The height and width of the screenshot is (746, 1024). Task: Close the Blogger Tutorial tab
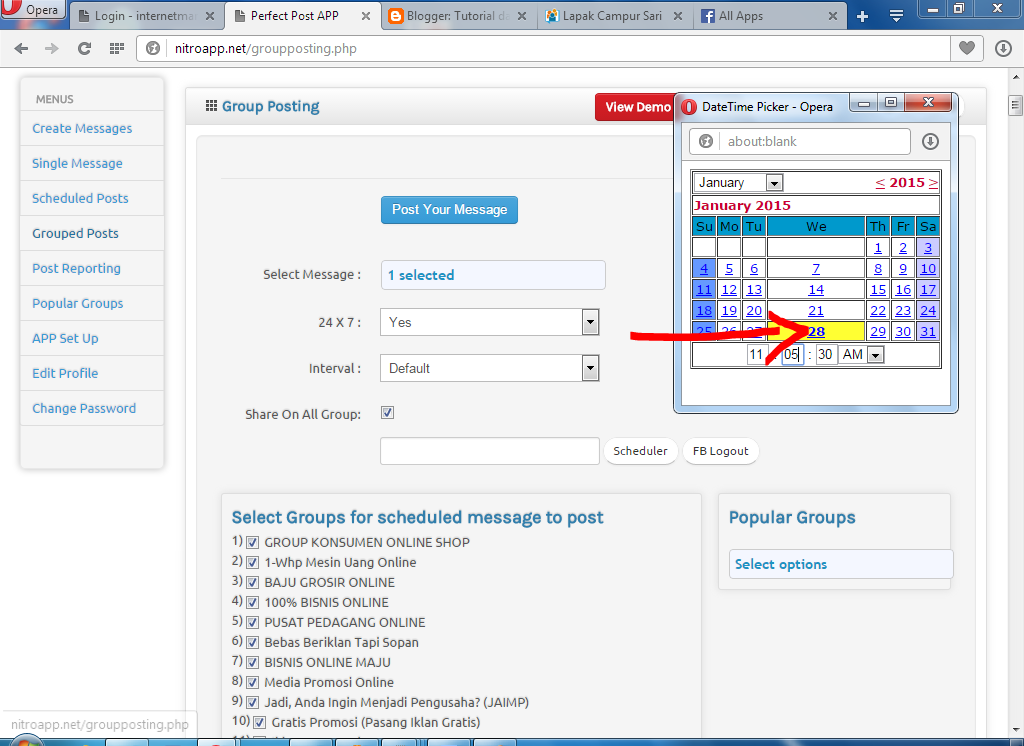[522, 16]
